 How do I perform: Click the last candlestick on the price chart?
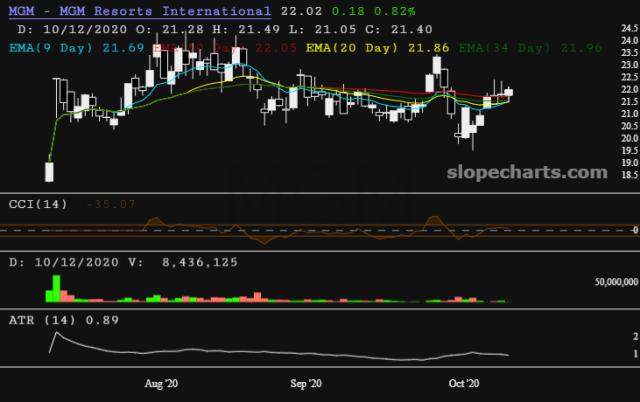(x=508, y=92)
